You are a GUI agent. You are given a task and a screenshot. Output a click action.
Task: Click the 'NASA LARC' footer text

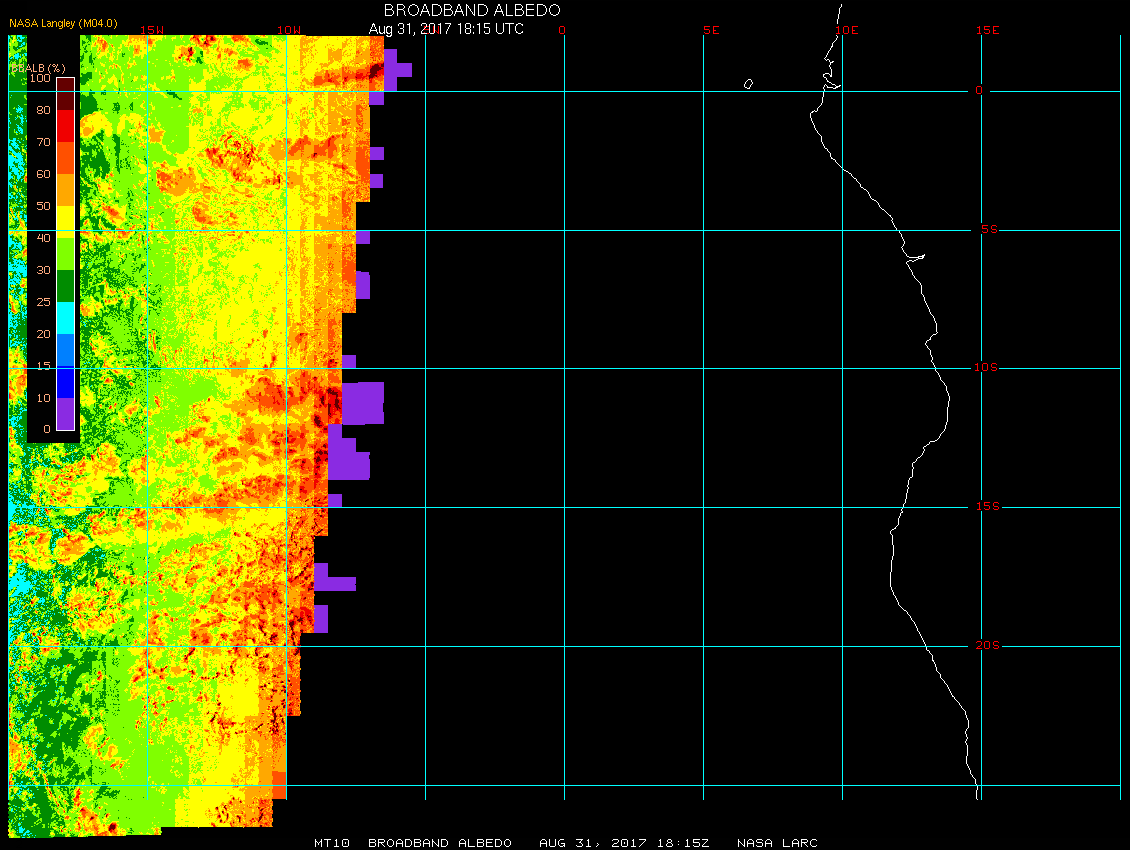[778, 843]
